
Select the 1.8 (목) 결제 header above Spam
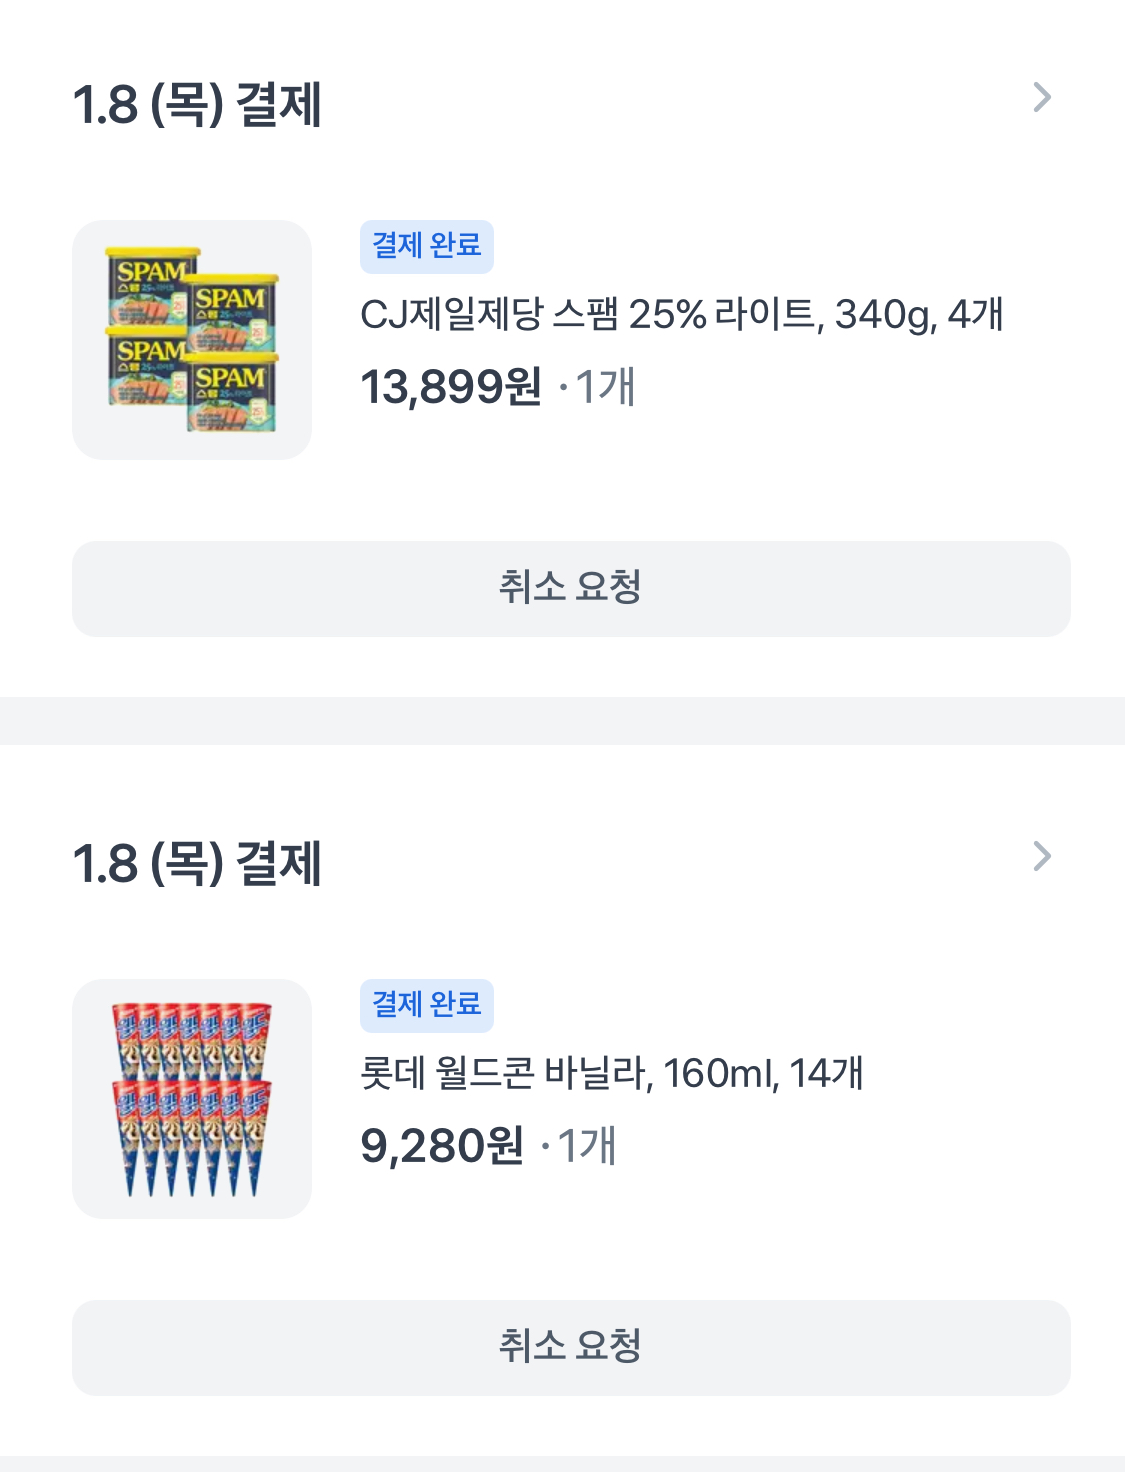pyautogui.click(x=197, y=104)
